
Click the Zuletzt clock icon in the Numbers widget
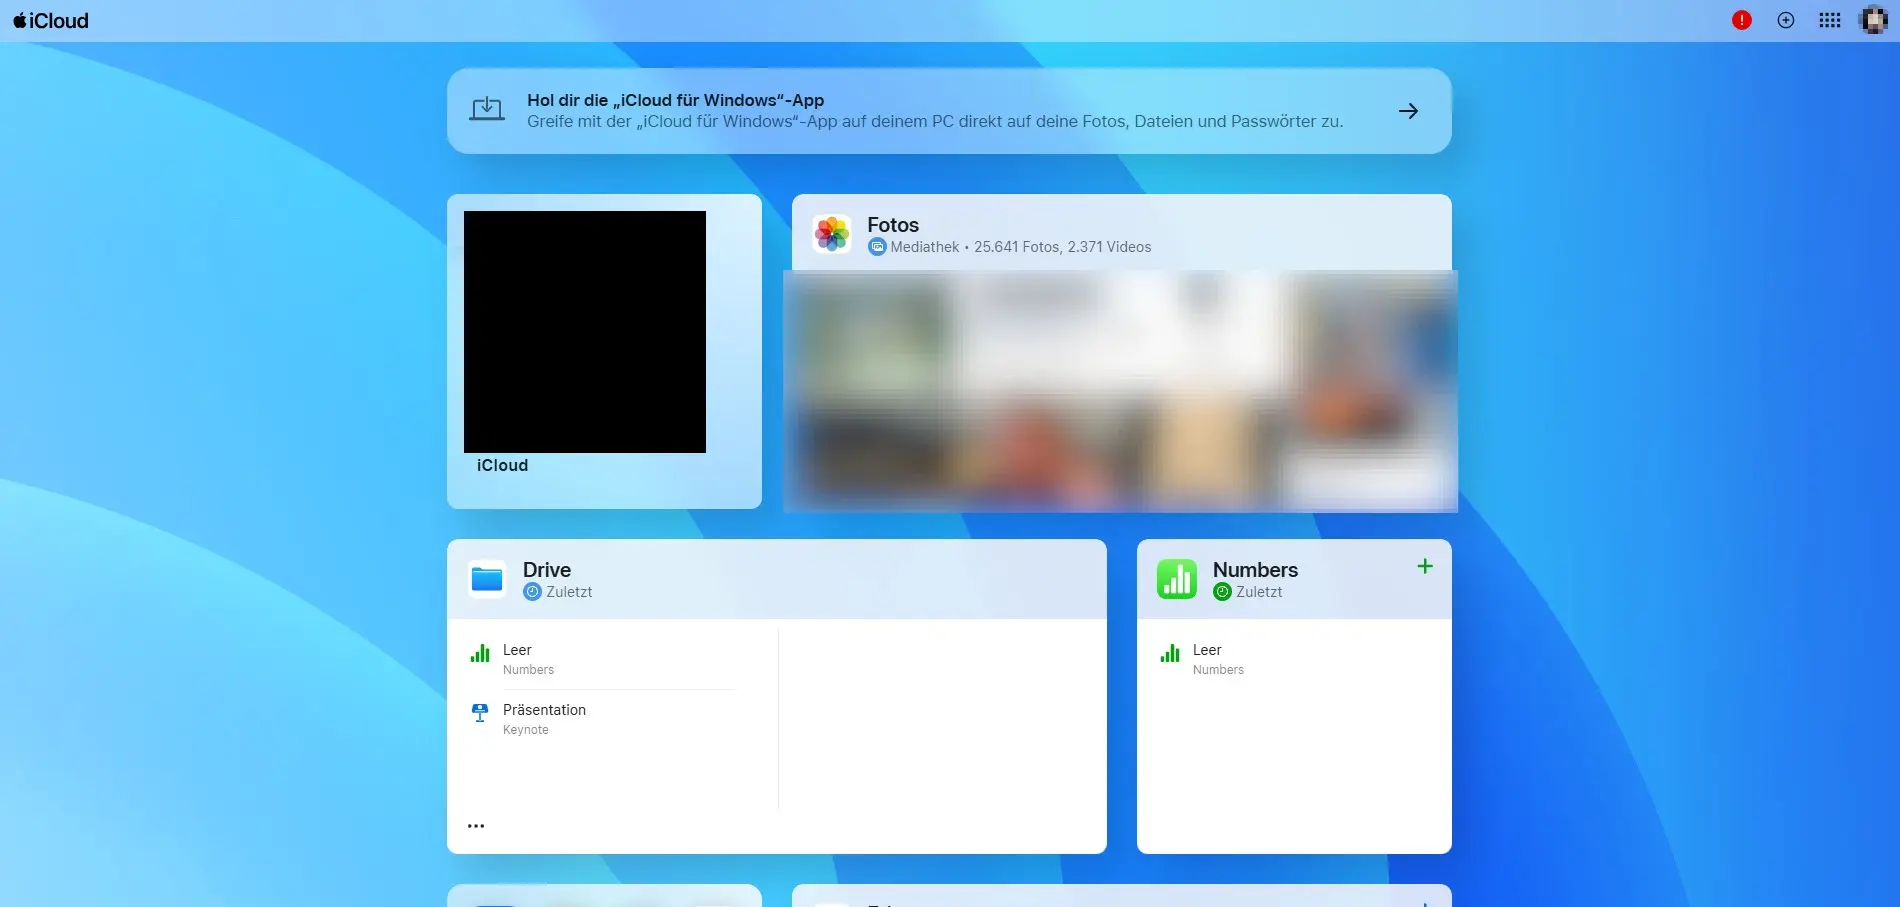(1222, 591)
